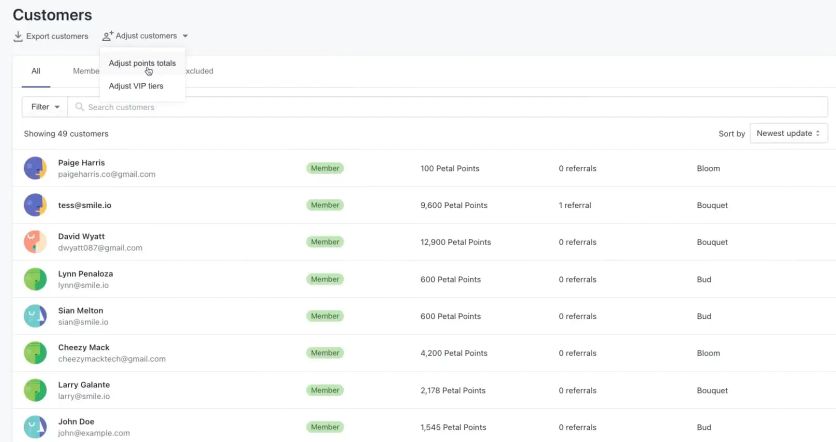
Task: Click the Customers page heading
Action: click(x=52, y=14)
